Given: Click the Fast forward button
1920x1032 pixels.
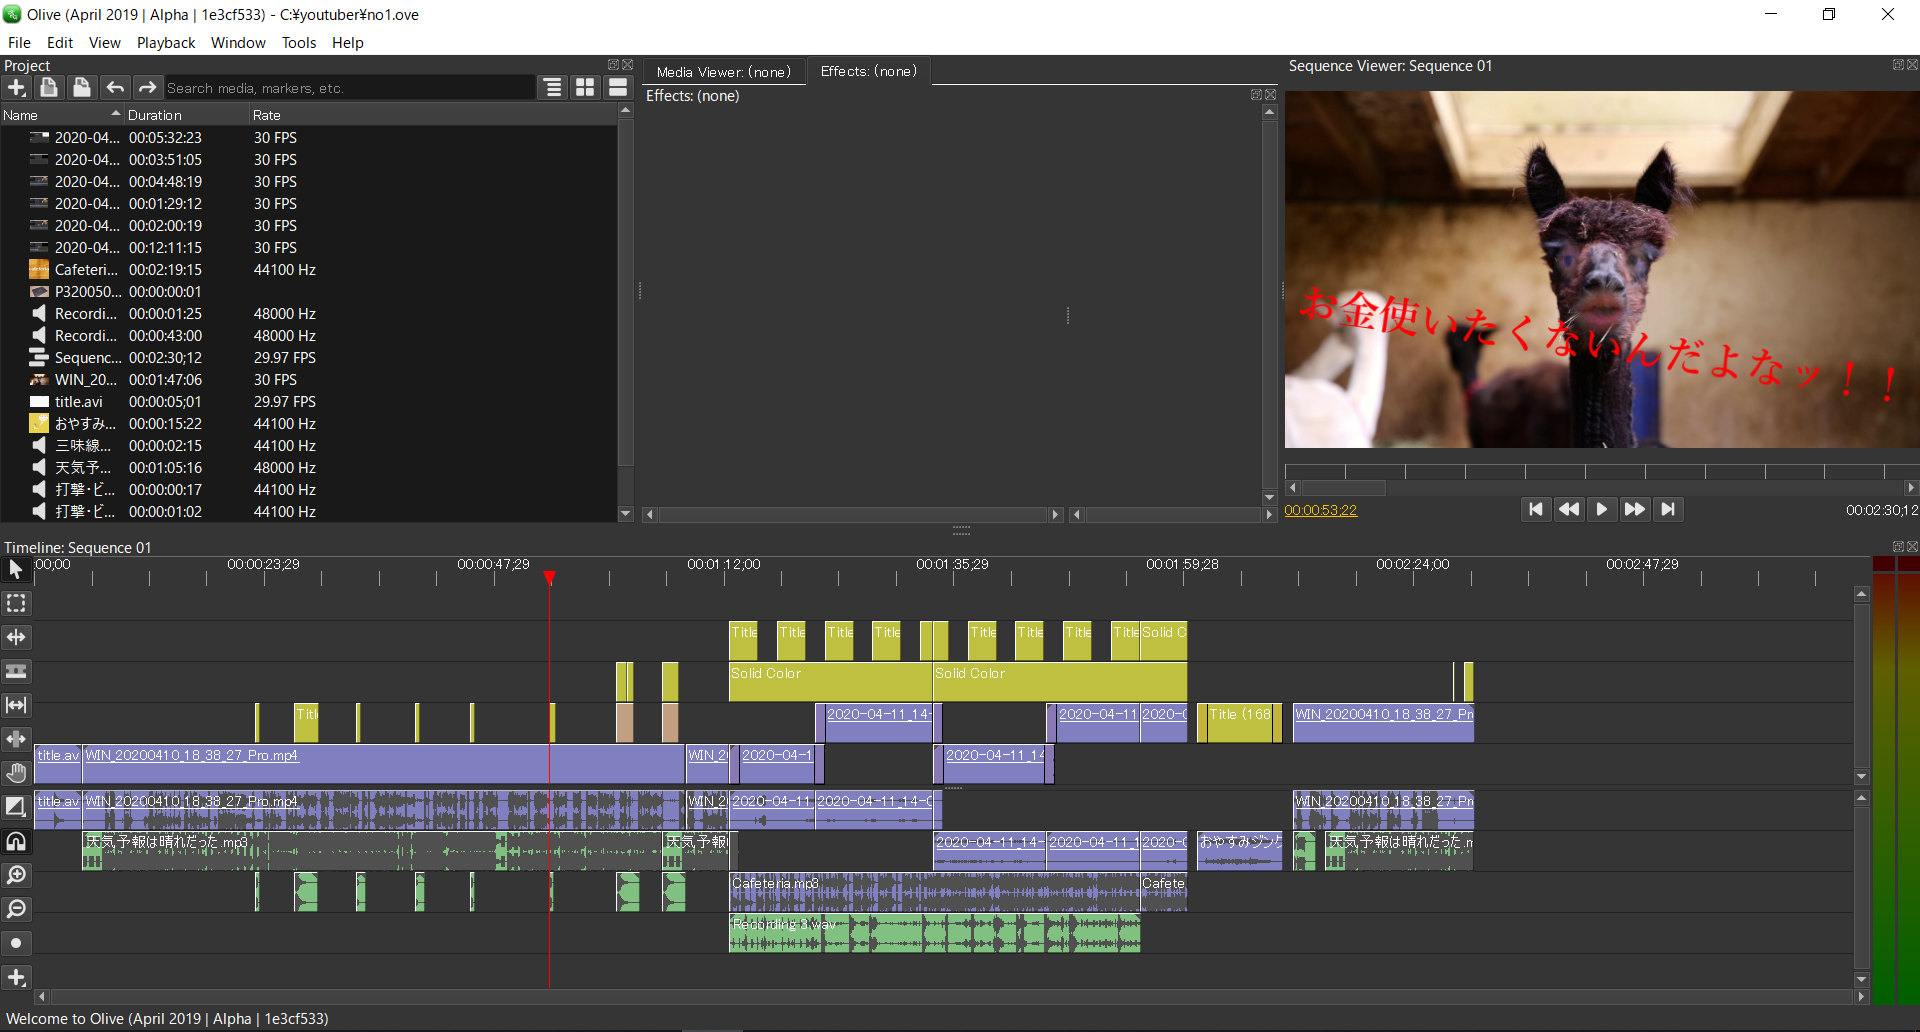Looking at the screenshot, I should pyautogui.click(x=1635, y=509).
